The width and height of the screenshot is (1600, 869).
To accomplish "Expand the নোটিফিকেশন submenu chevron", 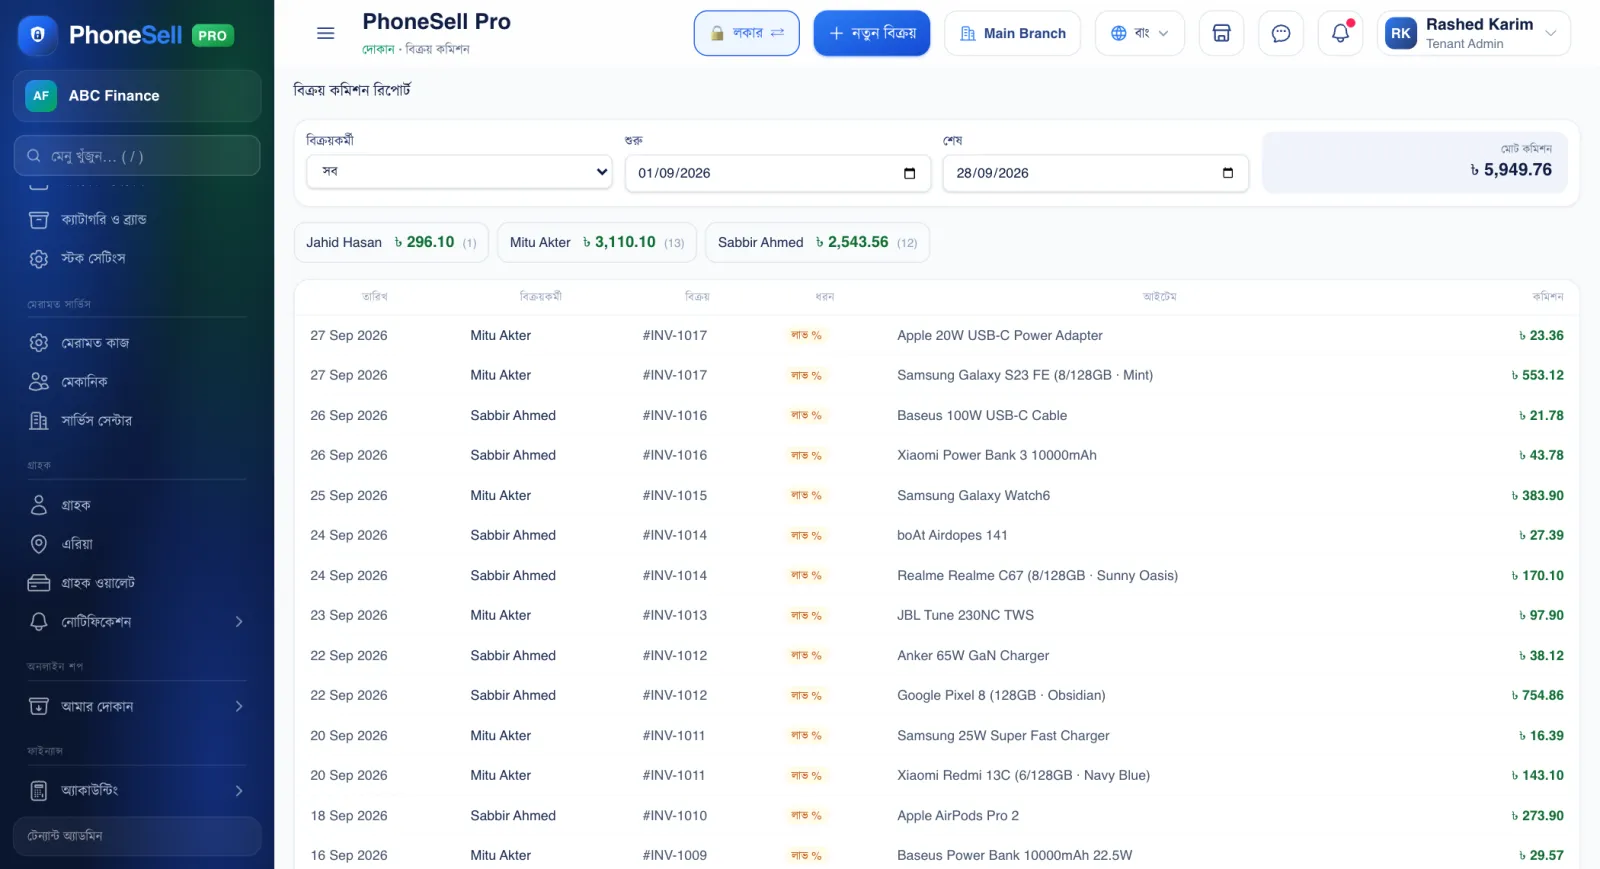I will pos(239,622).
